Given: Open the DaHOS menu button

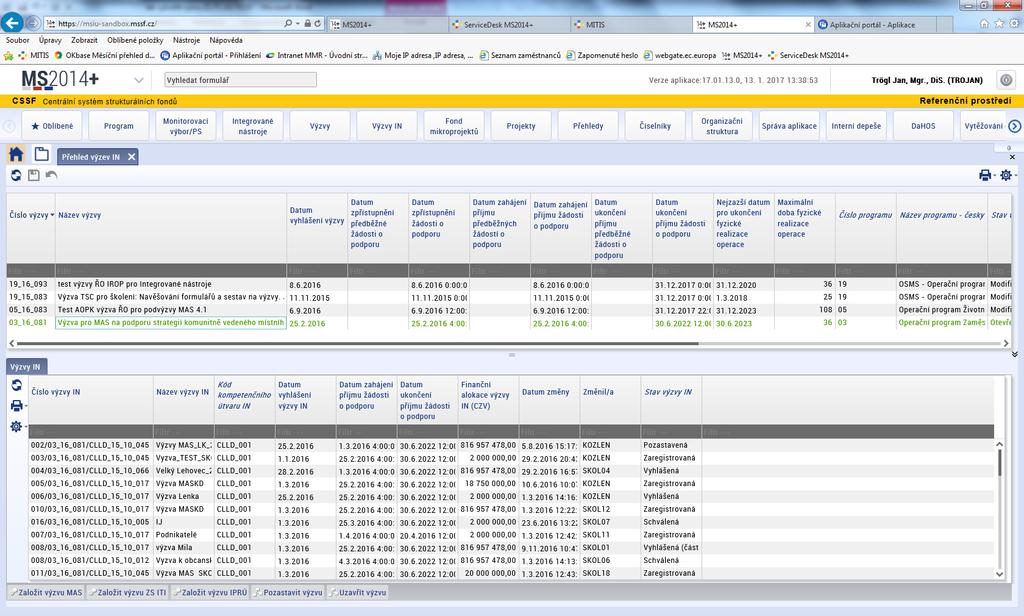Looking at the screenshot, I should [x=923, y=126].
